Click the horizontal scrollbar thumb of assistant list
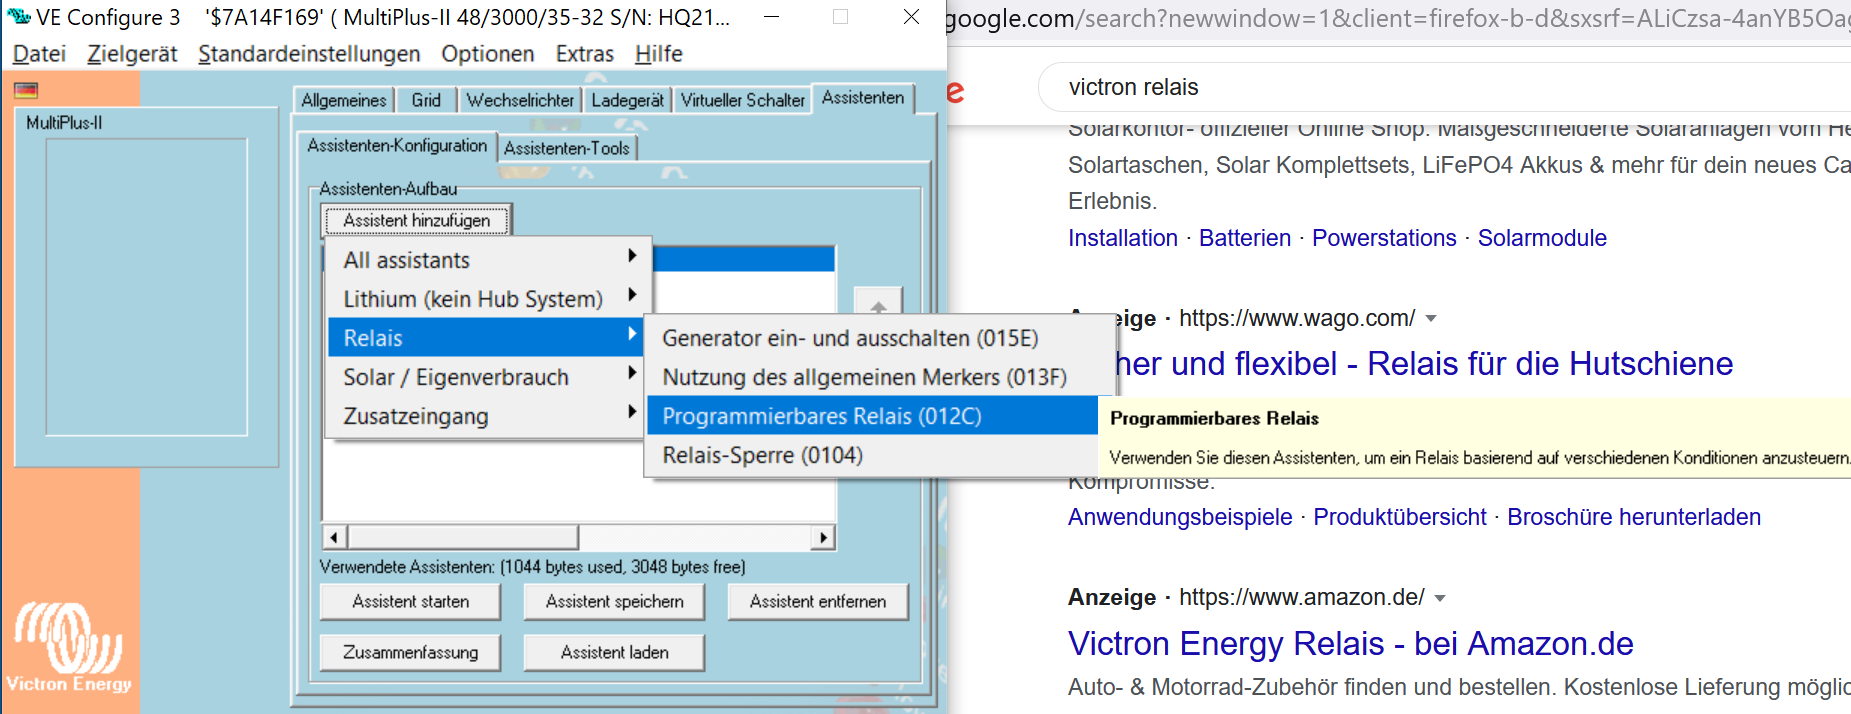The width and height of the screenshot is (1851, 714). click(x=463, y=537)
